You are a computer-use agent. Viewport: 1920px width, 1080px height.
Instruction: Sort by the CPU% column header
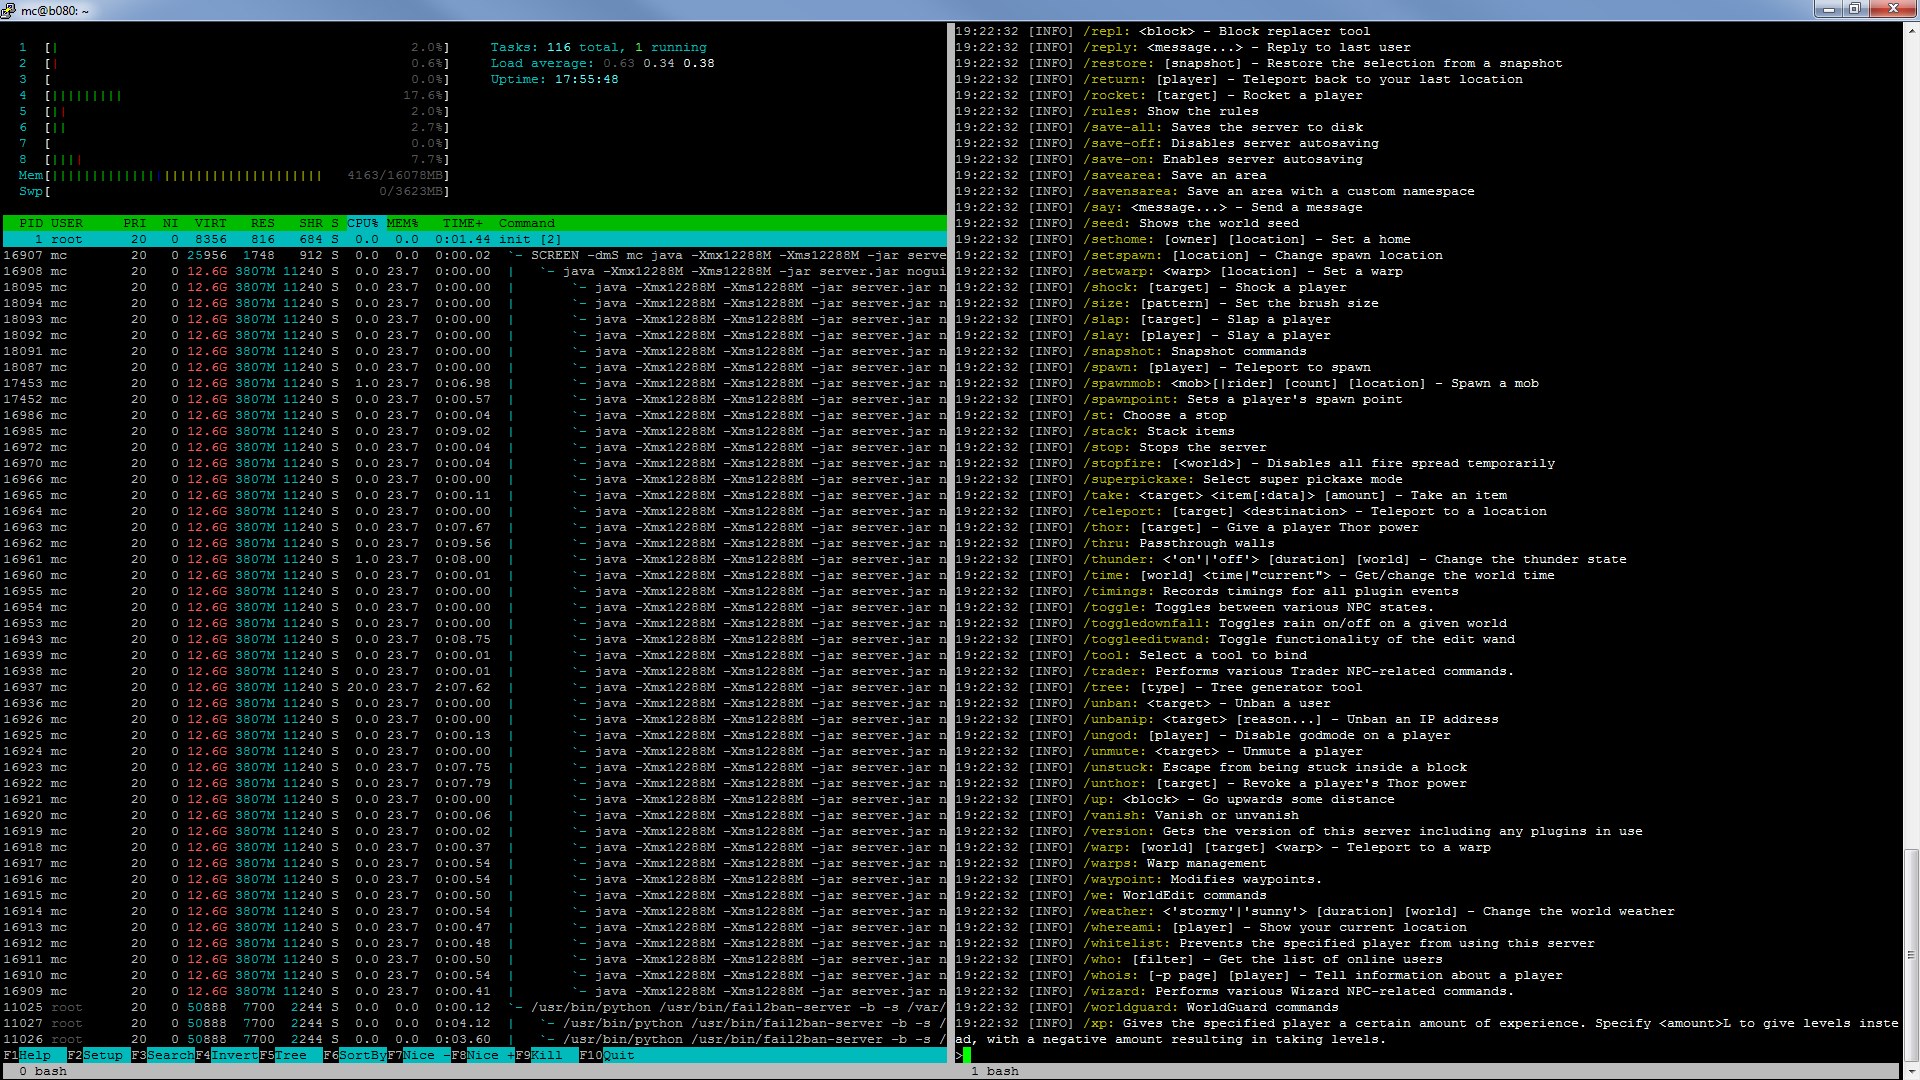click(x=363, y=223)
